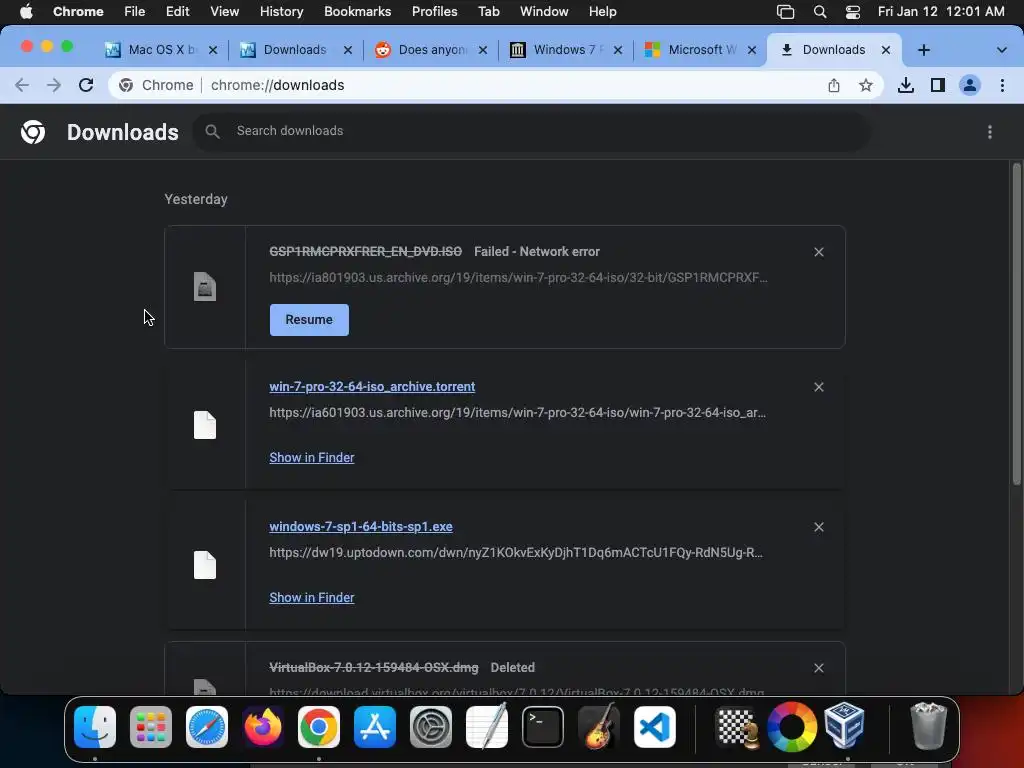Click the file icon of windows-7-sp1 exe
1024x768 pixels.
[x=204, y=565]
